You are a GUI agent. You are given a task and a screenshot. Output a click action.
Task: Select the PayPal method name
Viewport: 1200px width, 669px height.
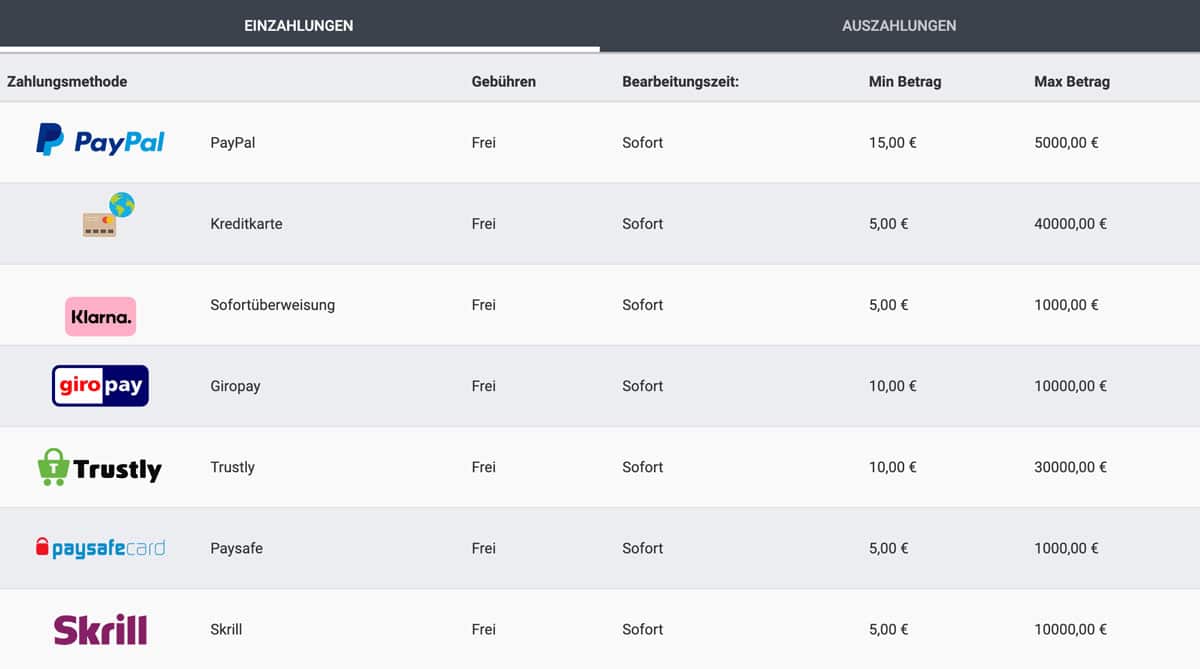point(233,143)
